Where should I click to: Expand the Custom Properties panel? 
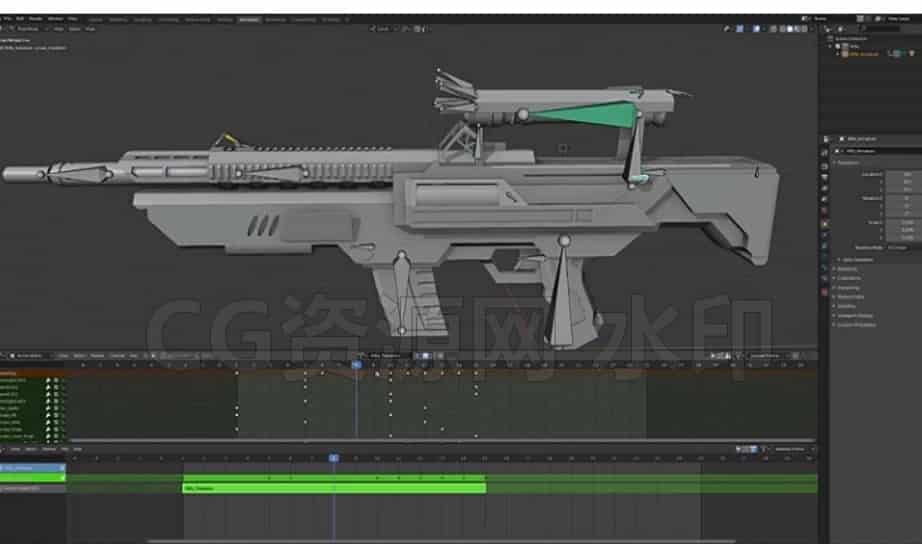(x=856, y=325)
